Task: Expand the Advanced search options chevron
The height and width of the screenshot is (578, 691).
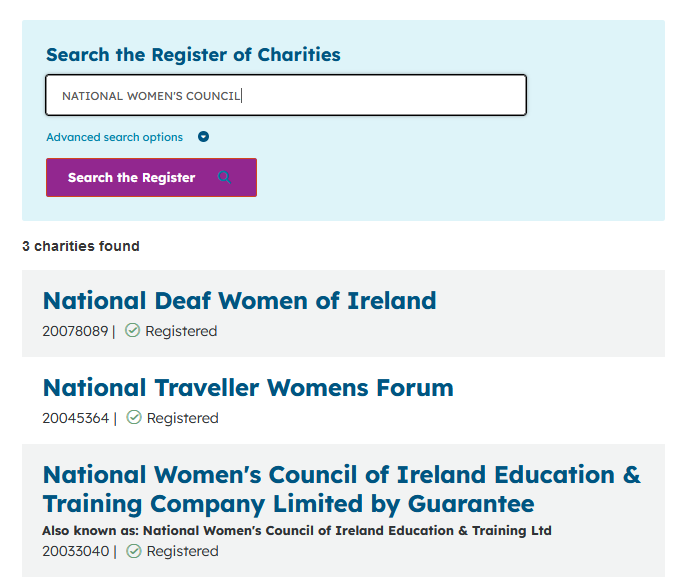Action: click(x=203, y=137)
